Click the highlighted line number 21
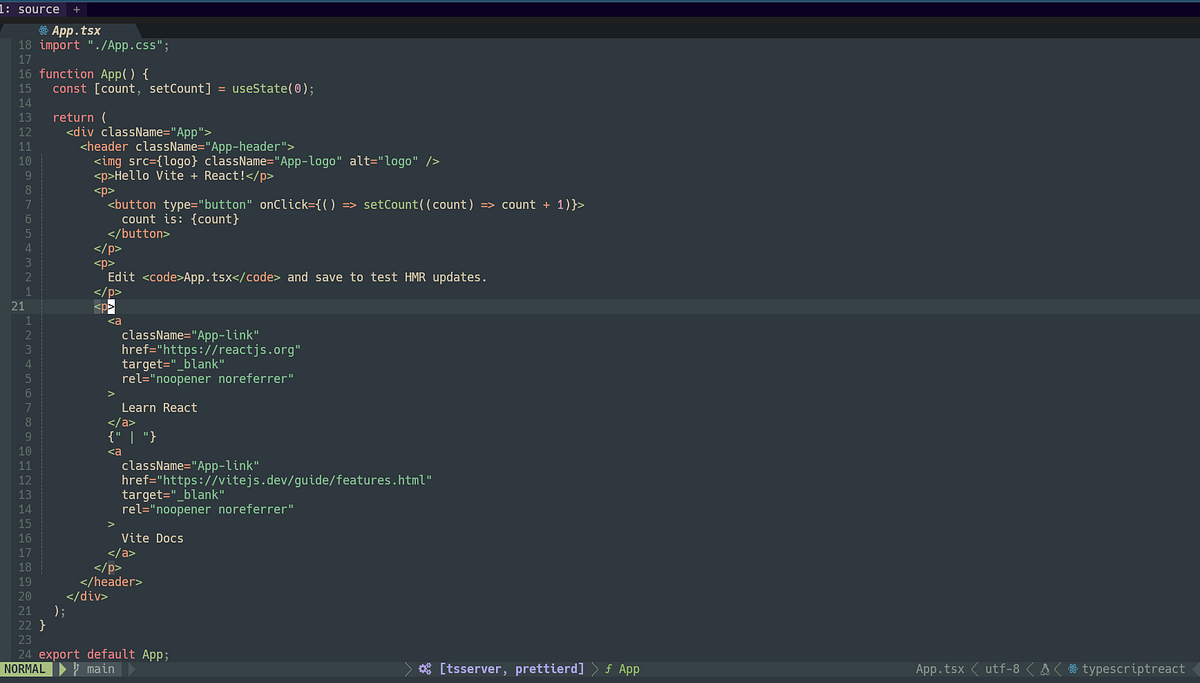This screenshot has width=1200, height=683. coord(17,305)
